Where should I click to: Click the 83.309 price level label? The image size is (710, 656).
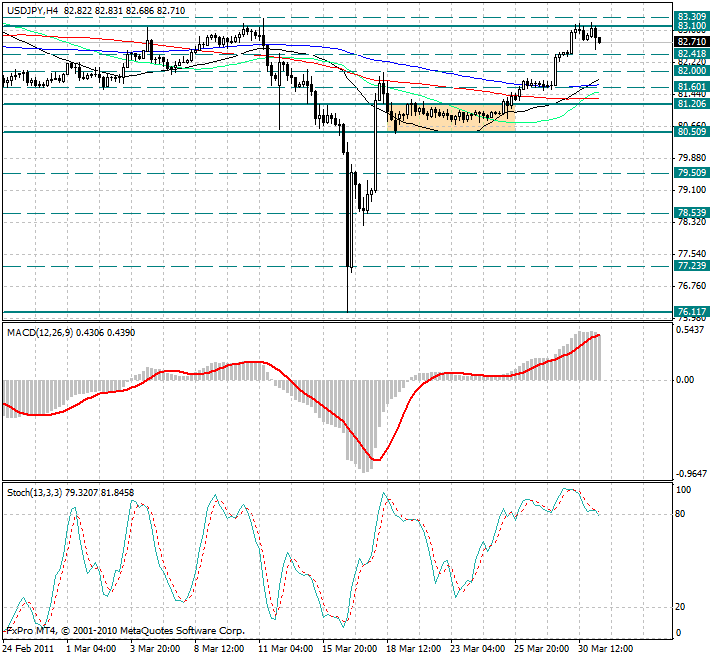(691, 17)
